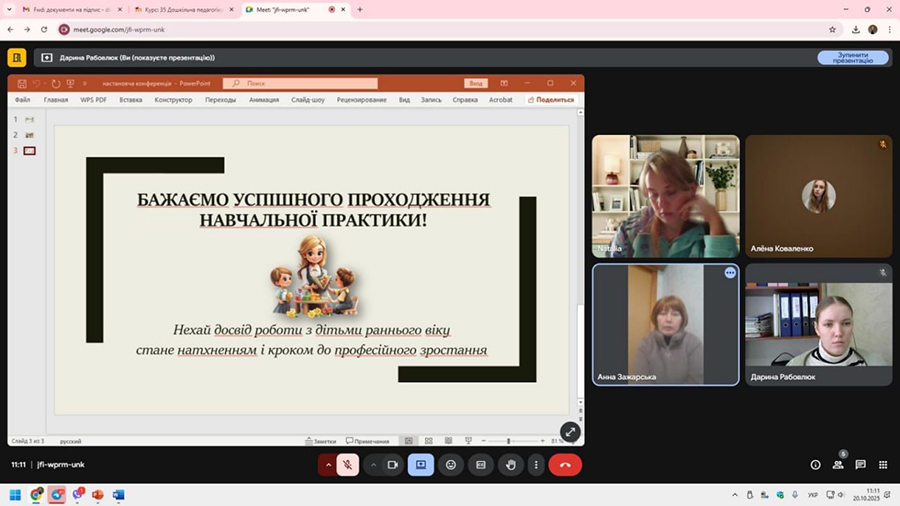
Task: Click the PowerPoint Поиск search box
Action: (300, 83)
